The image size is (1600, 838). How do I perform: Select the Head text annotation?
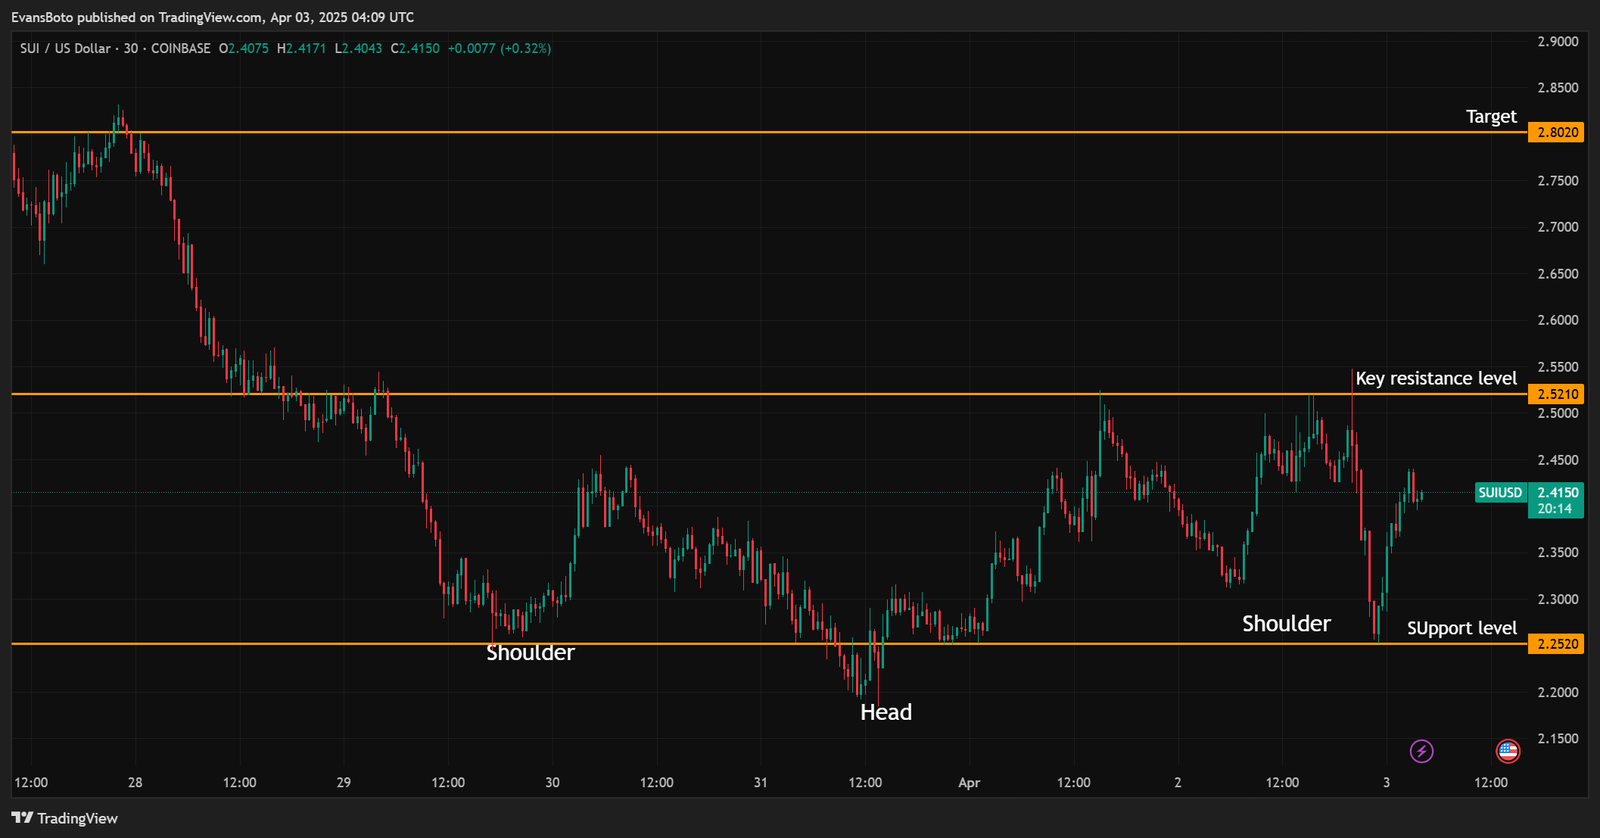click(886, 712)
